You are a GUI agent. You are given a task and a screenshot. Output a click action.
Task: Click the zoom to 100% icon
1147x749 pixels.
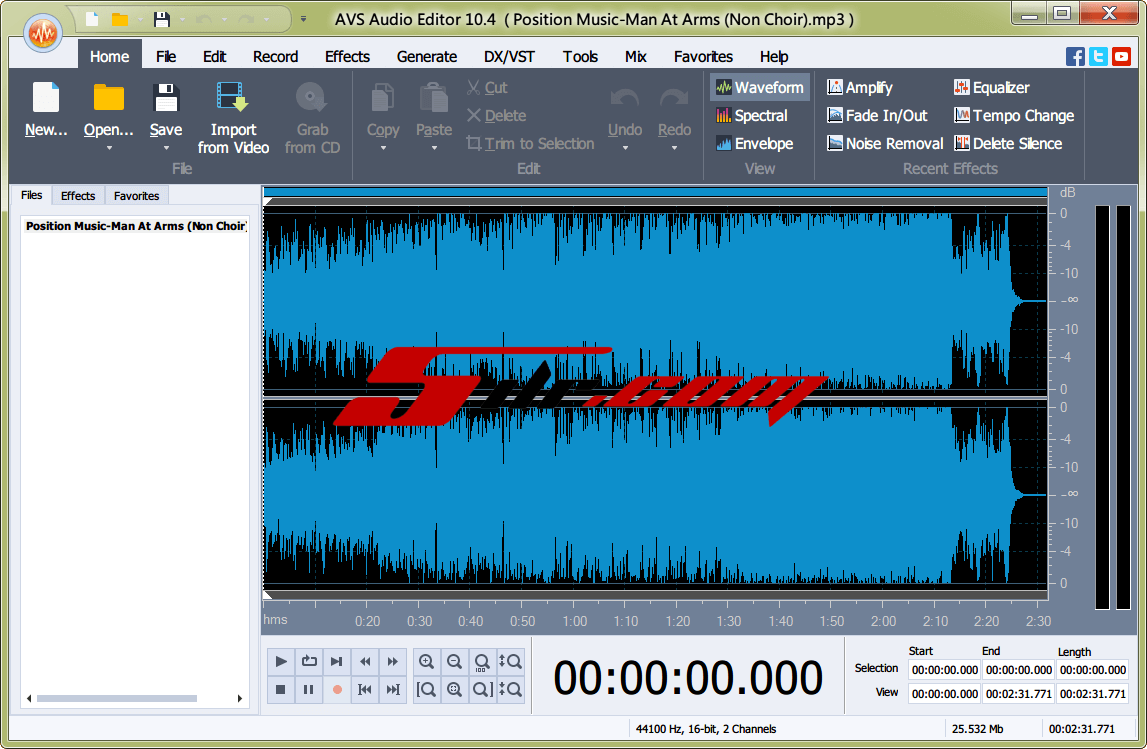482,661
